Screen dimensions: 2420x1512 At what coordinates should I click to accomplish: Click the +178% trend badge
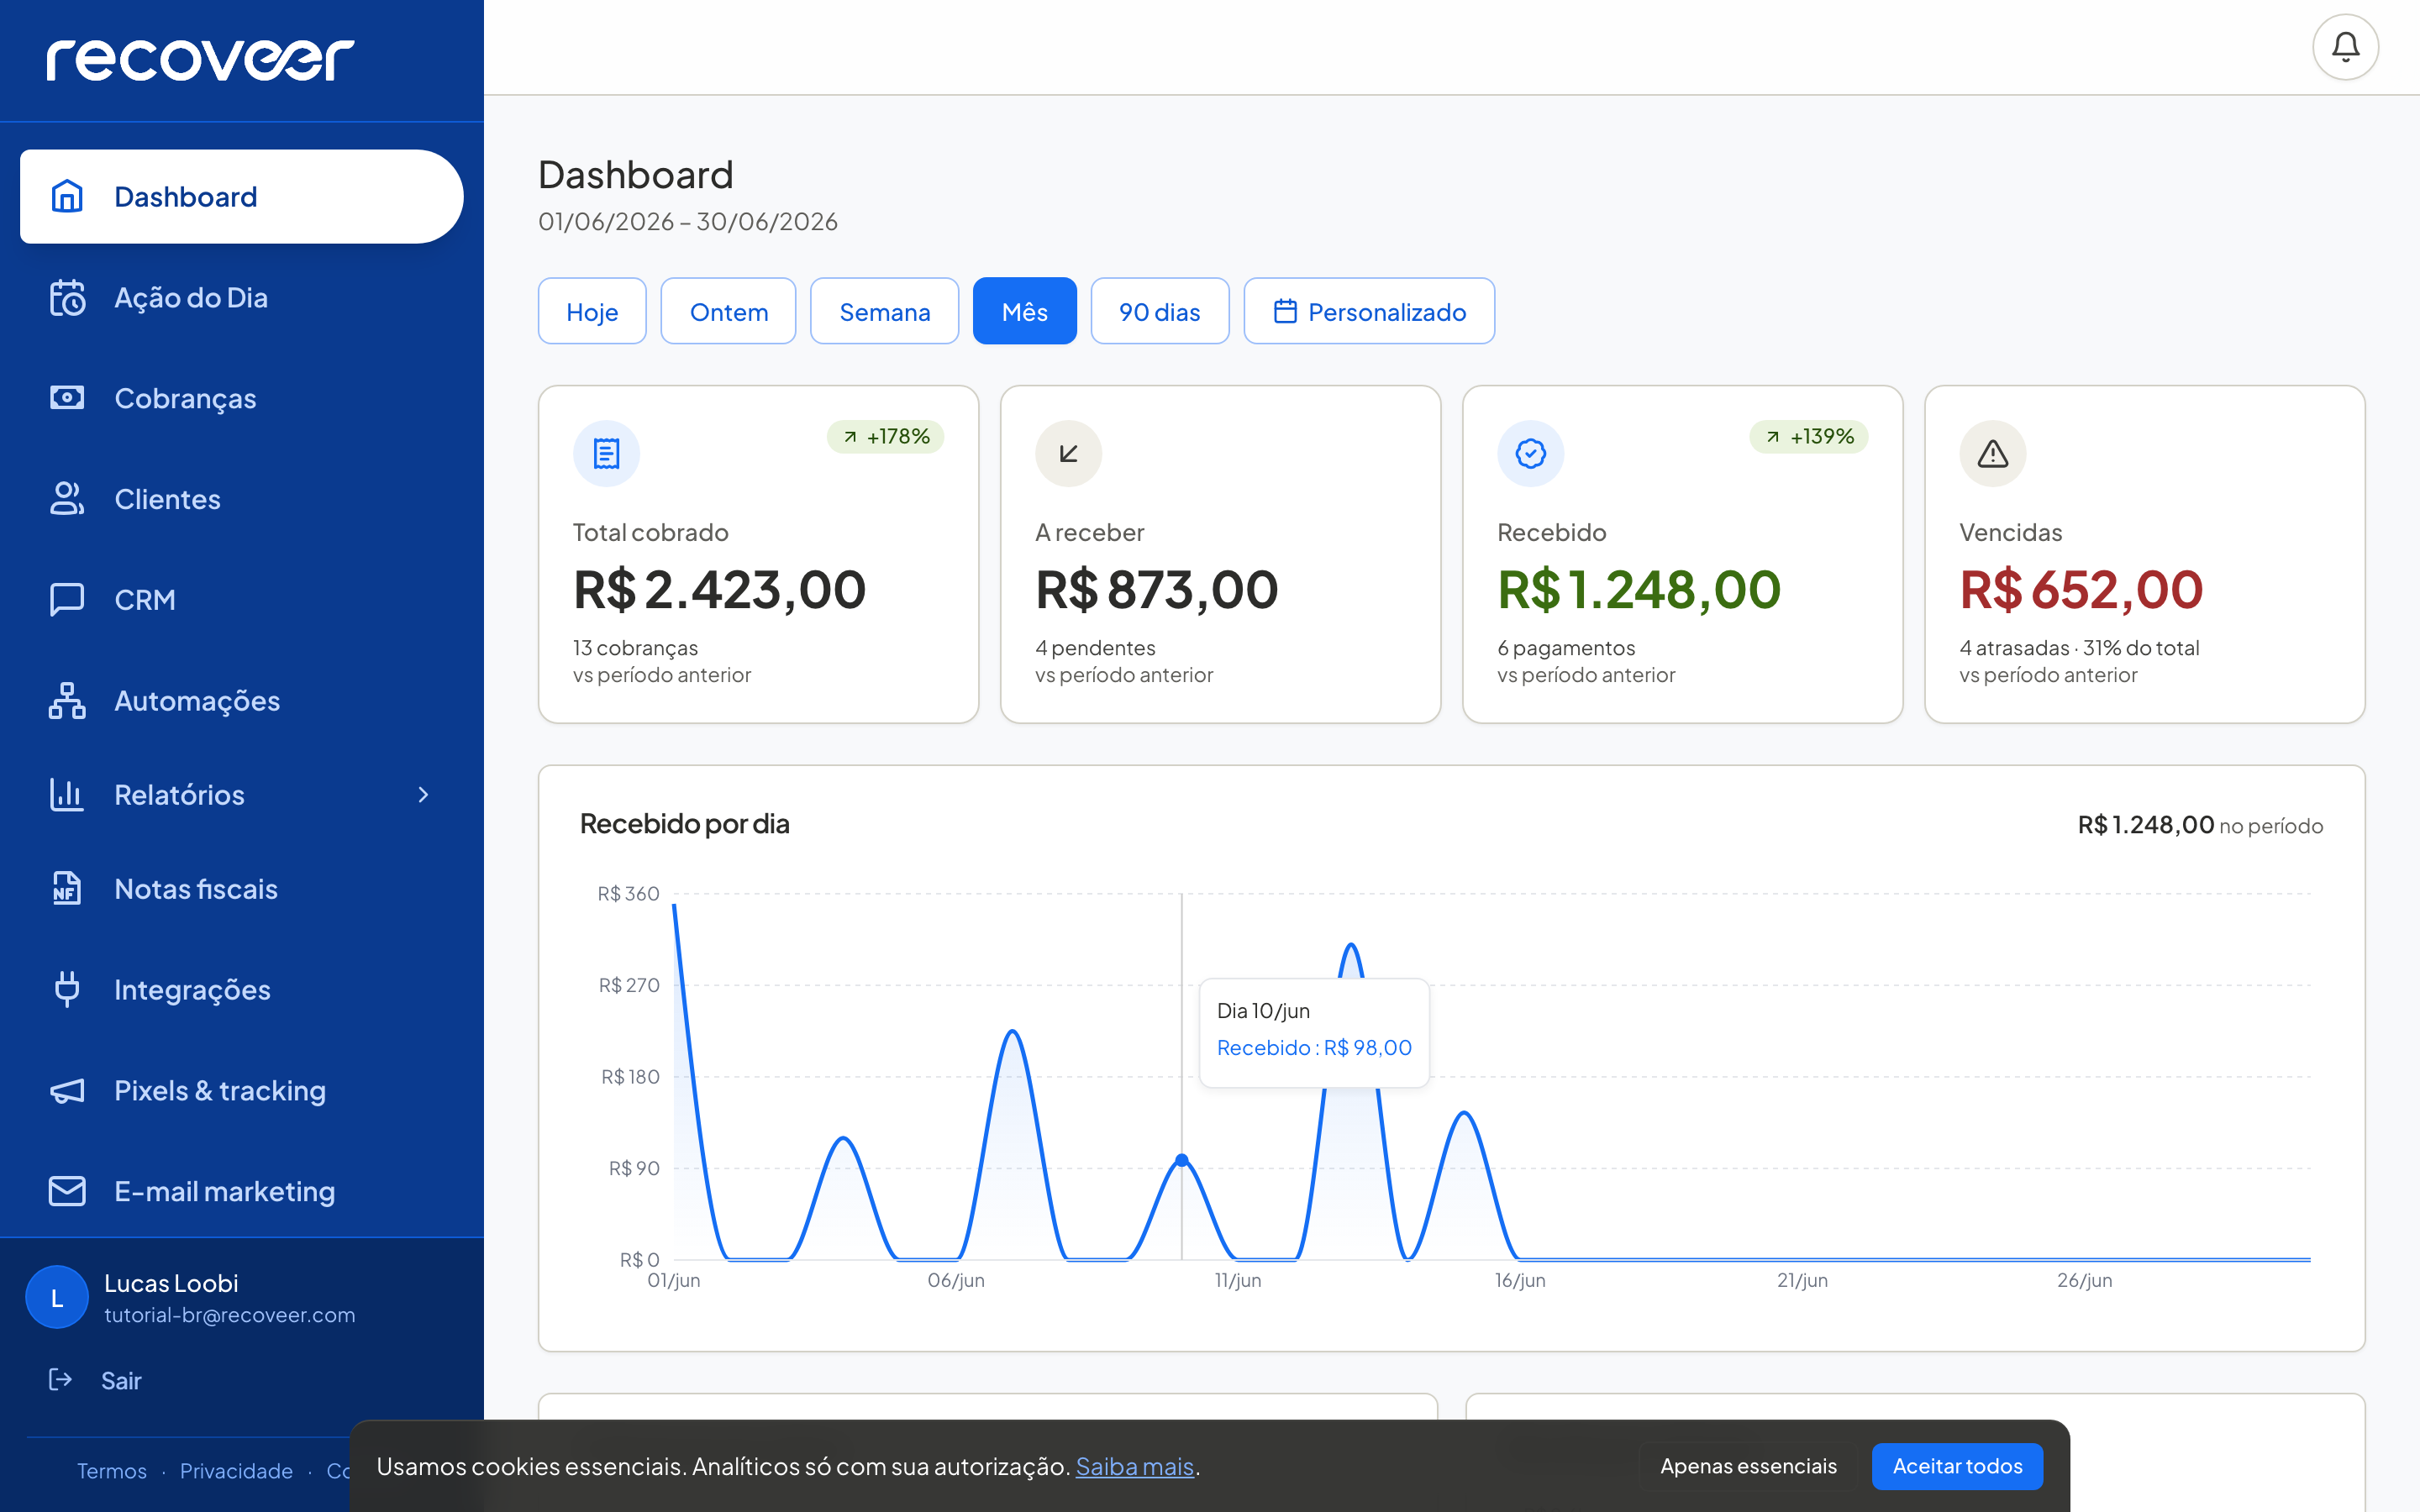[885, 437]
